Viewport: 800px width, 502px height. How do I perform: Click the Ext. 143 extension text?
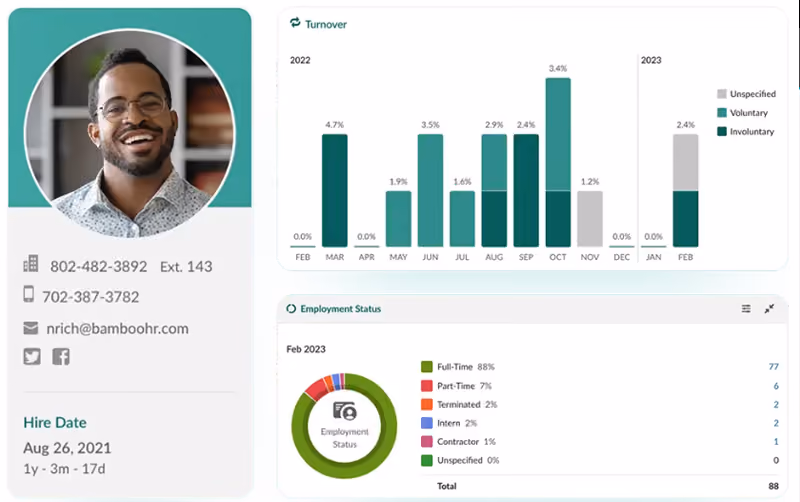(x=186, y=266)
